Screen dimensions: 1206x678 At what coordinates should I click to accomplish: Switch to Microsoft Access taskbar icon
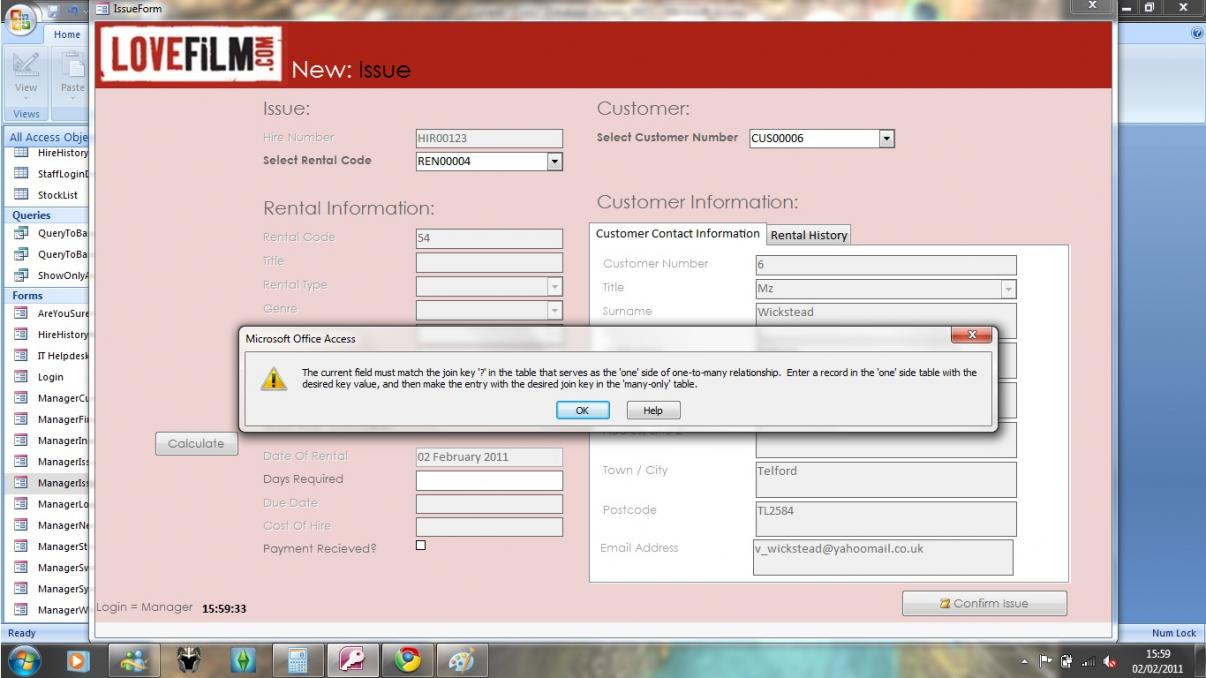tap(354, 660)
